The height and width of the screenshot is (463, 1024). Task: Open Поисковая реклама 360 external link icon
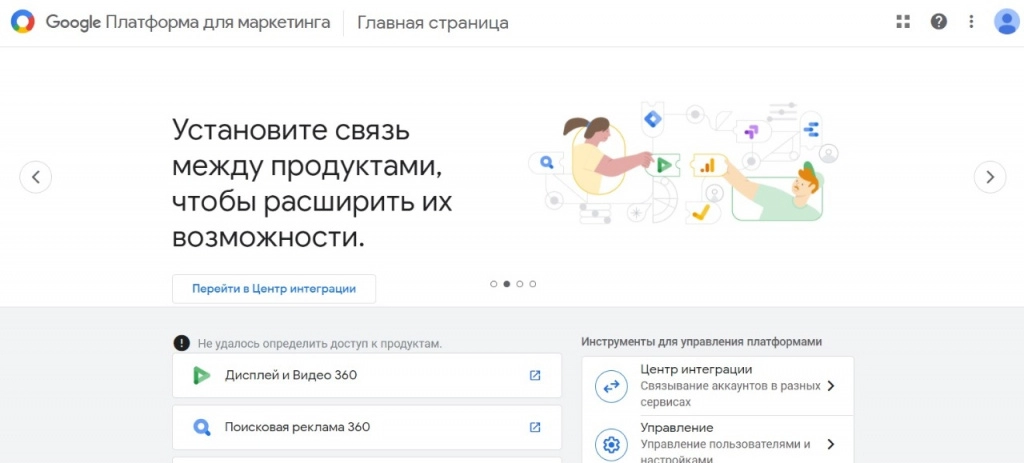(x=535, y=427)
